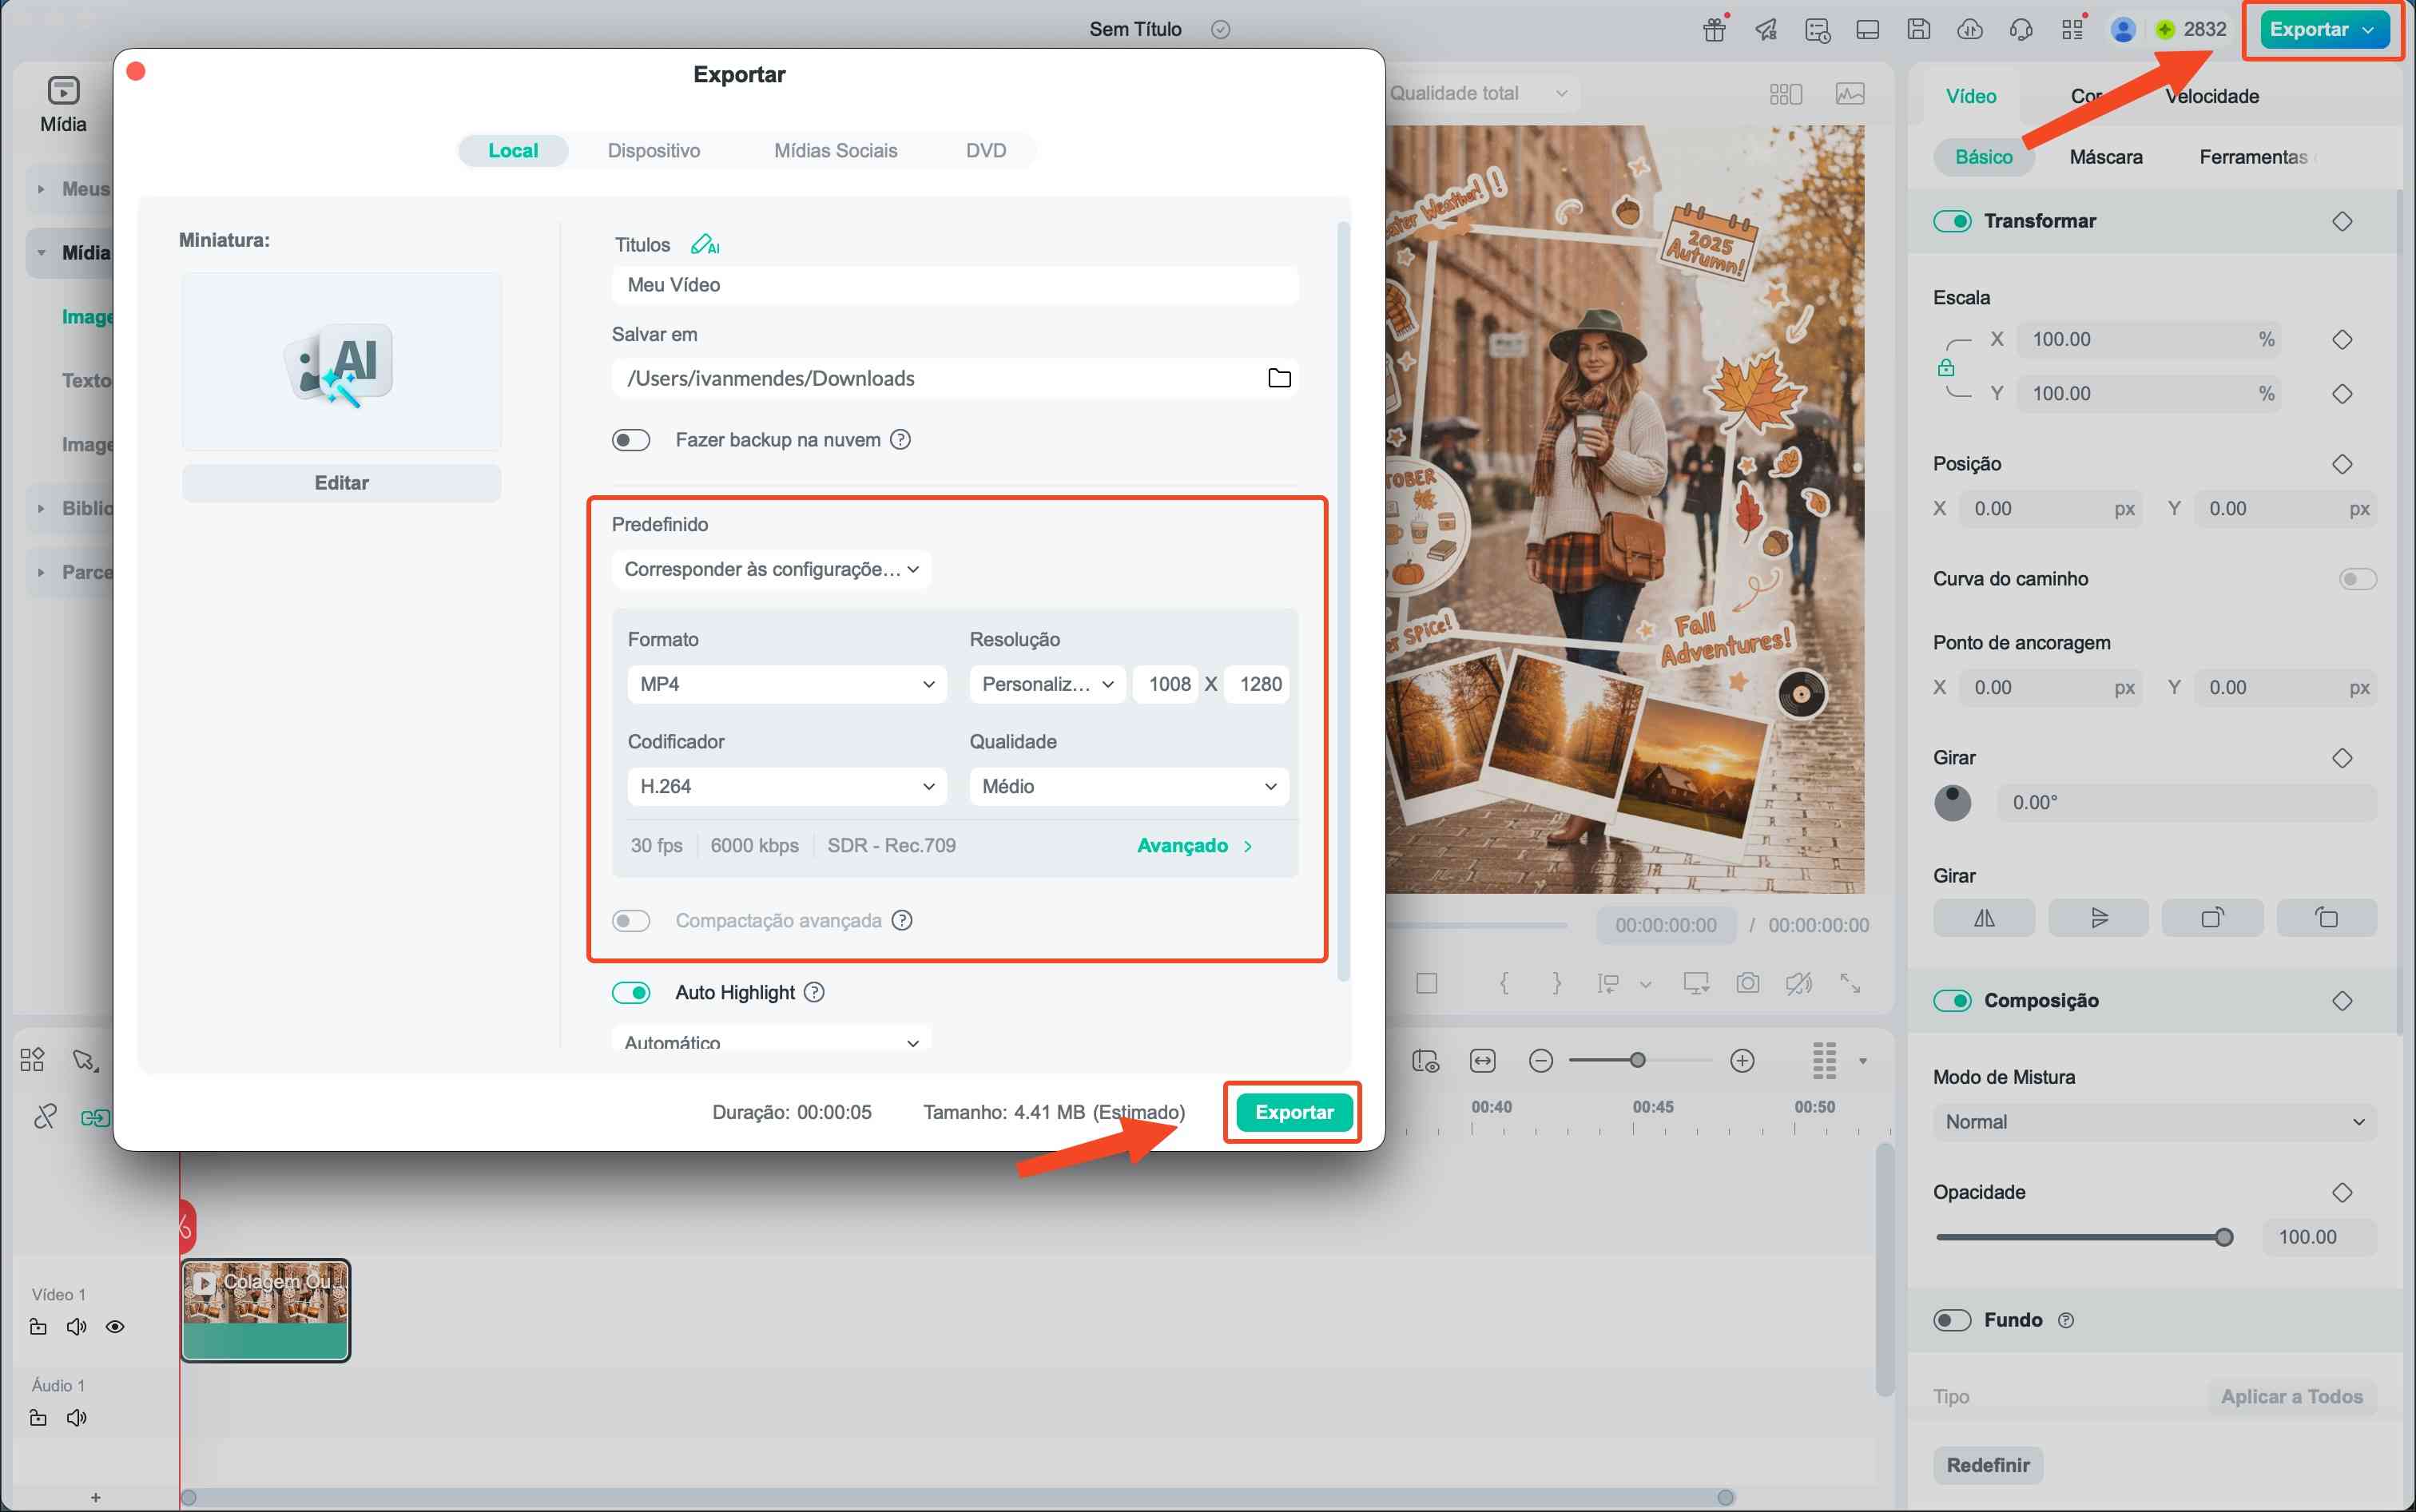Enable the cloud backup toggle
Image resolution: width=2416 pixels, height=1512 pixels.
[631, 440]
